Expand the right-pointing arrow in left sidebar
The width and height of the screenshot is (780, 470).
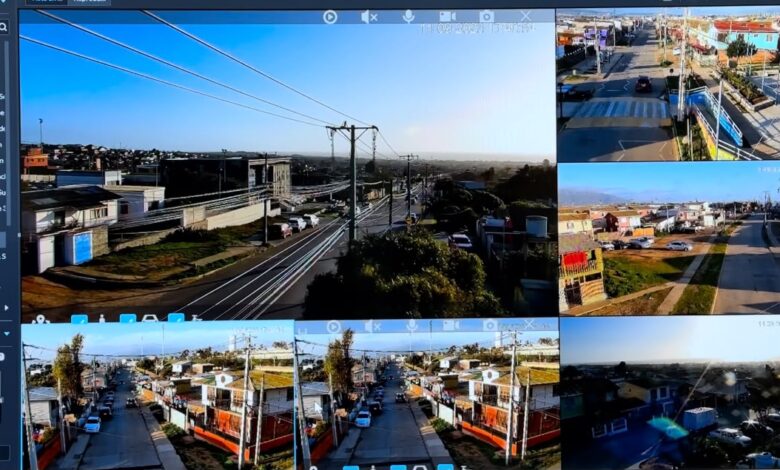point(6,308)
